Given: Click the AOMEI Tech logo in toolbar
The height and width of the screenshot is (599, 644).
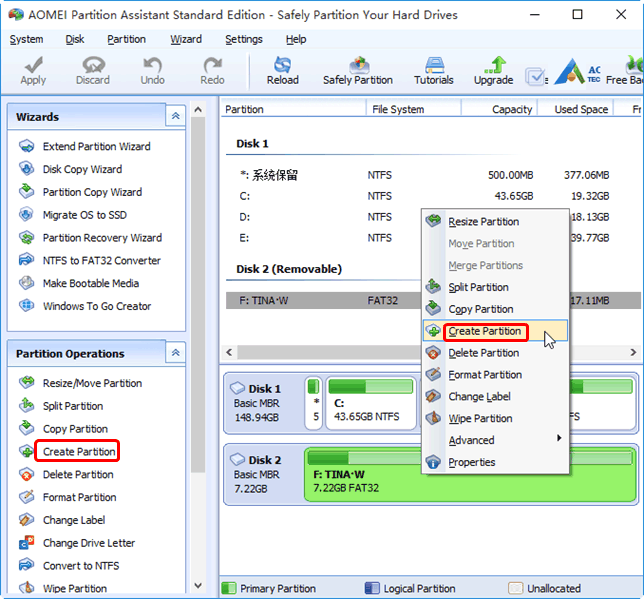Looking at the screenshot, I should click(577, 71).
